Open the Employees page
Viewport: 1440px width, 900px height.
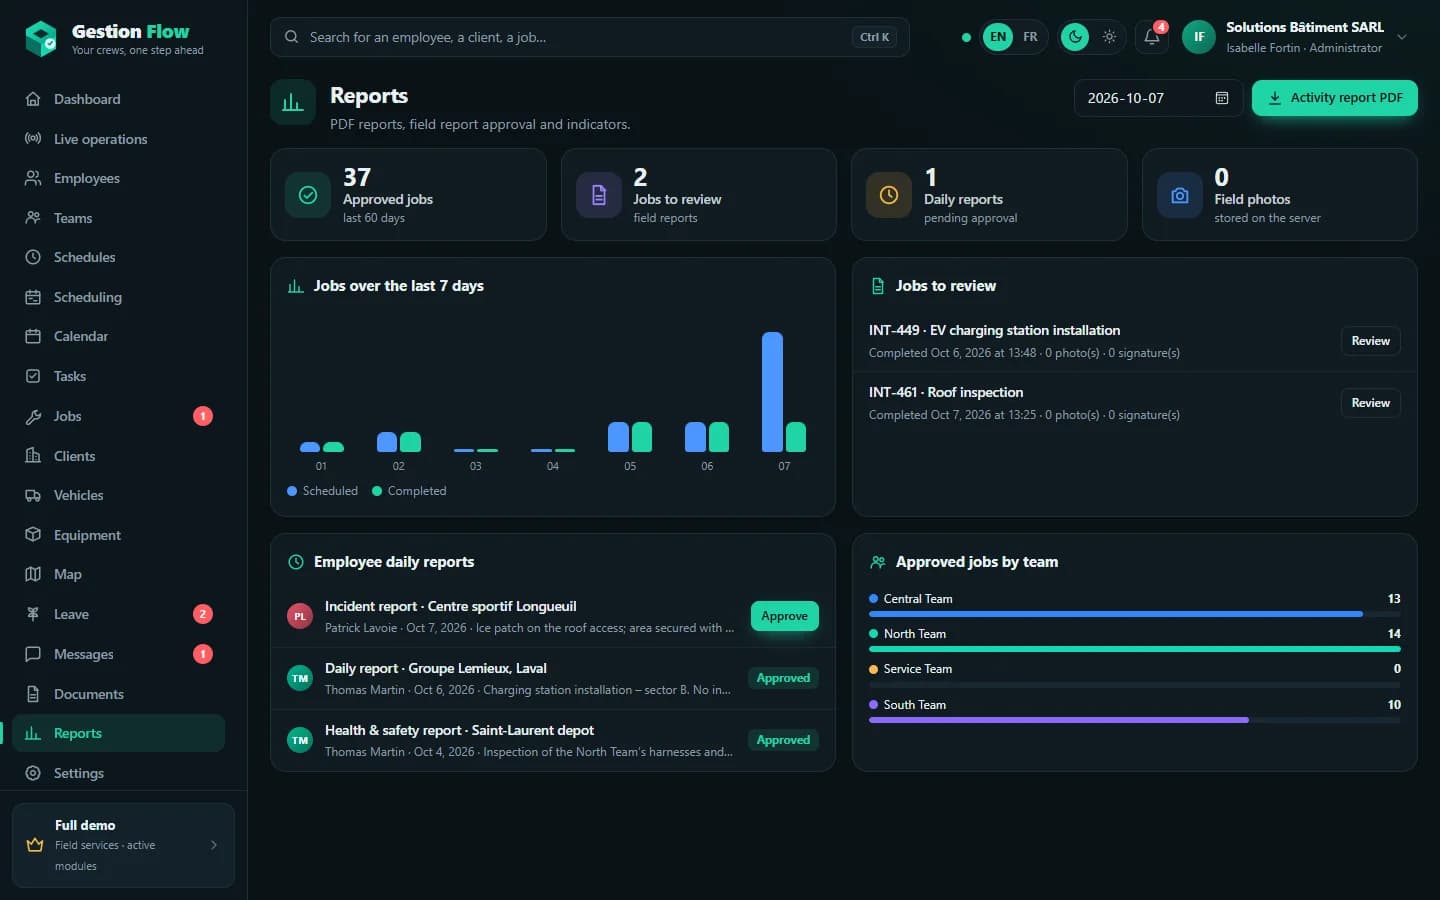[118, 178]
